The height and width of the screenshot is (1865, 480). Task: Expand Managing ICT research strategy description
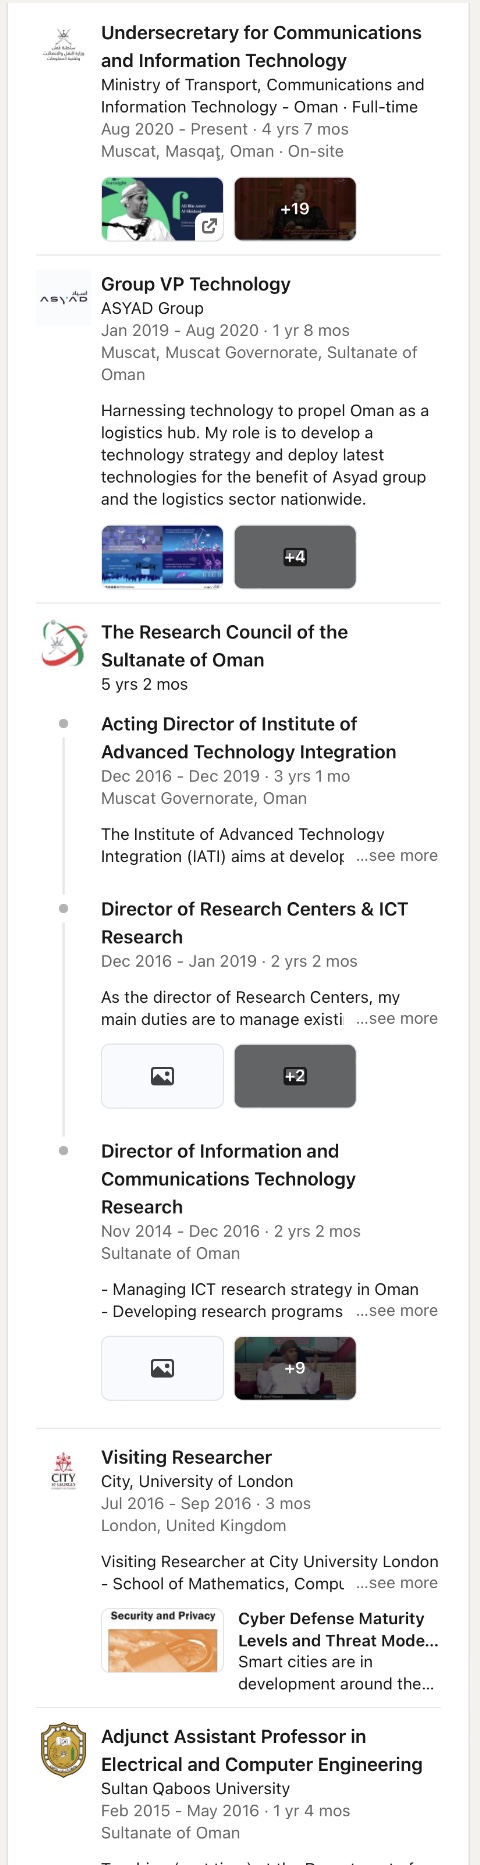[397, 1311]
